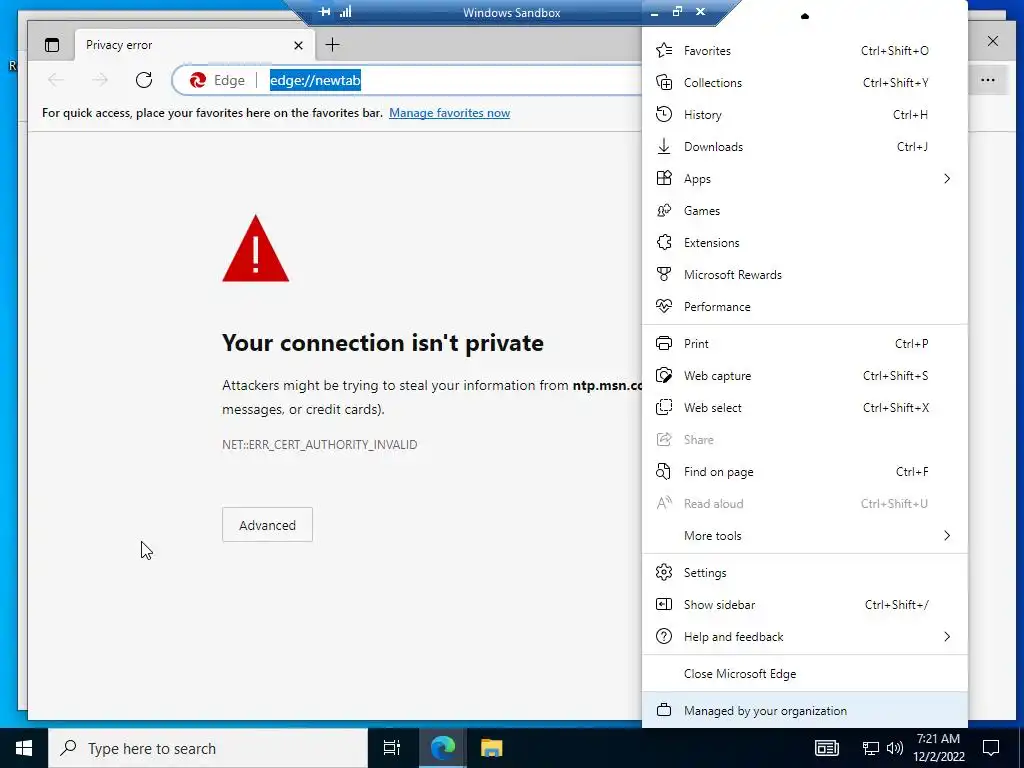Expand Help and feedback submenu arrow
Image resolution: width=1024 pixels, height=768 pixels.
coord(946,637)
